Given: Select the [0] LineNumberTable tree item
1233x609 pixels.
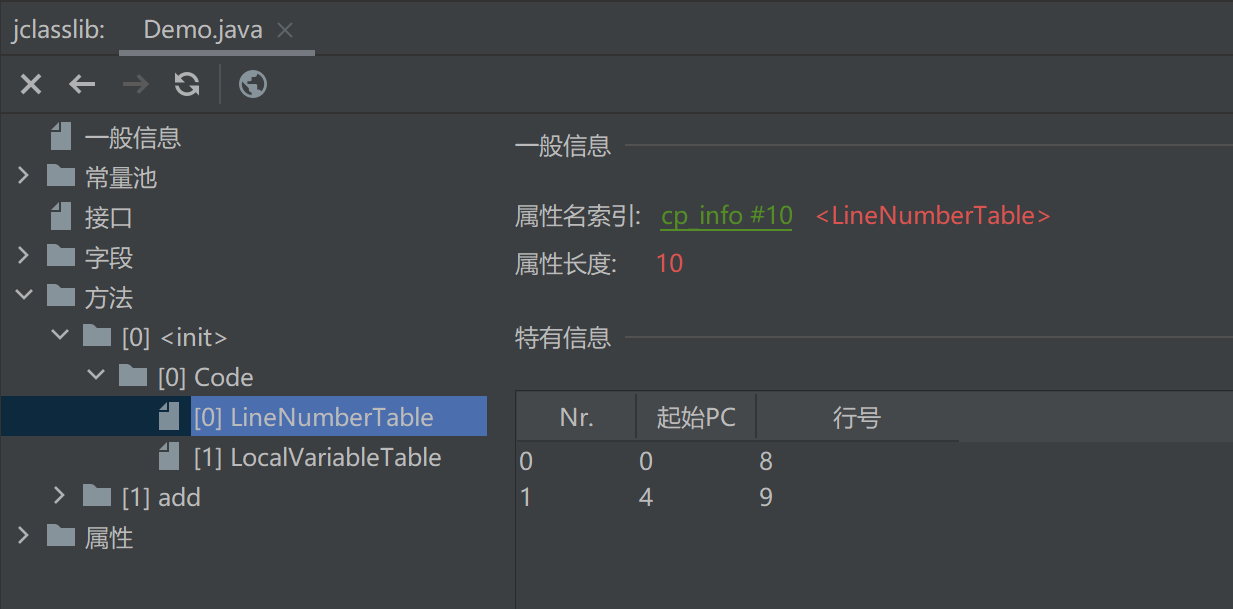Looking at the screenshot, I should [x=314, y=417].
